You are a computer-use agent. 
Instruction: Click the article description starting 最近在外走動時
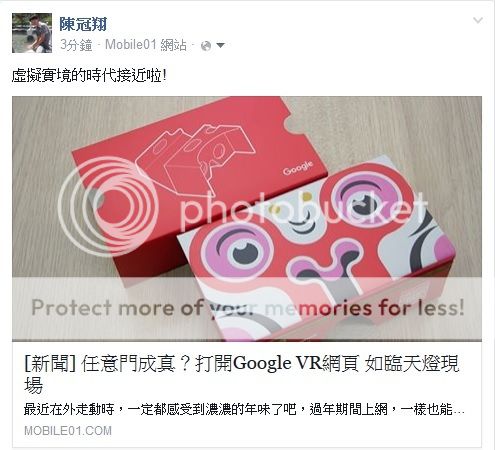pos(244,409)
